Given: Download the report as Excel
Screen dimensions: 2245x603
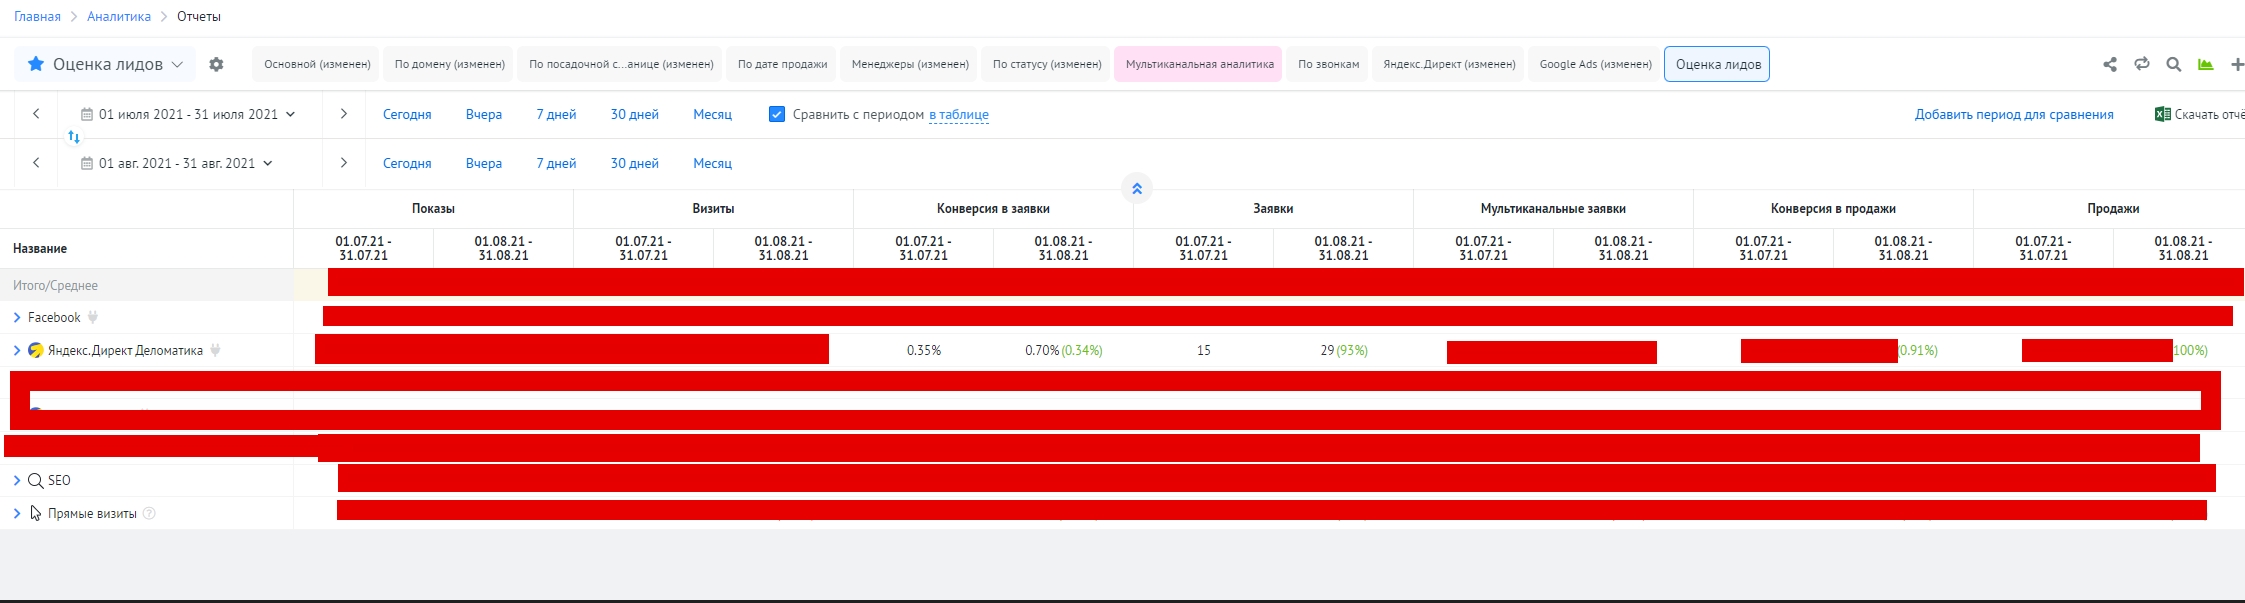Looking at the screenshot, I should [x=2199, y=114].
